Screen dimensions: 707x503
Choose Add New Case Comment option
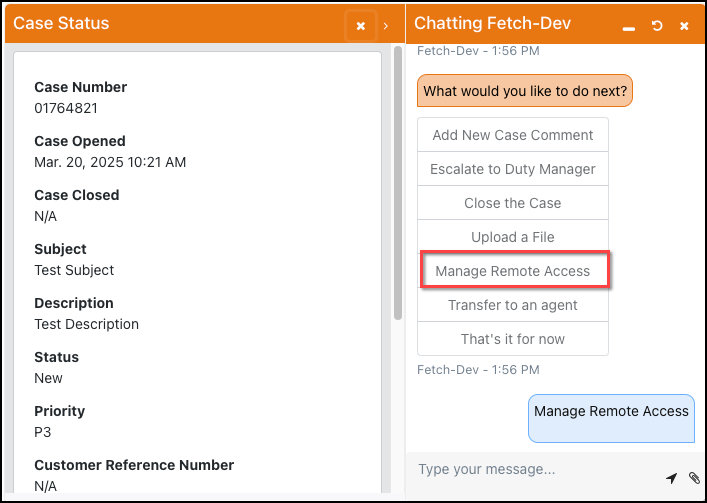[513, 135]
